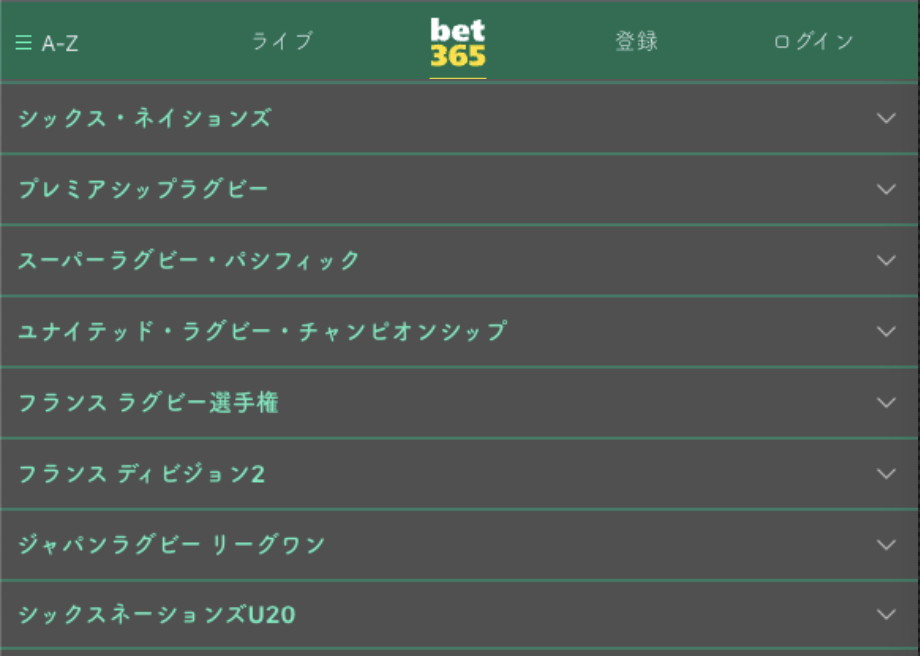Expand the スーパーラグビー・パシフィック chevron
This screenshot has height=656, width=920.
886,260
